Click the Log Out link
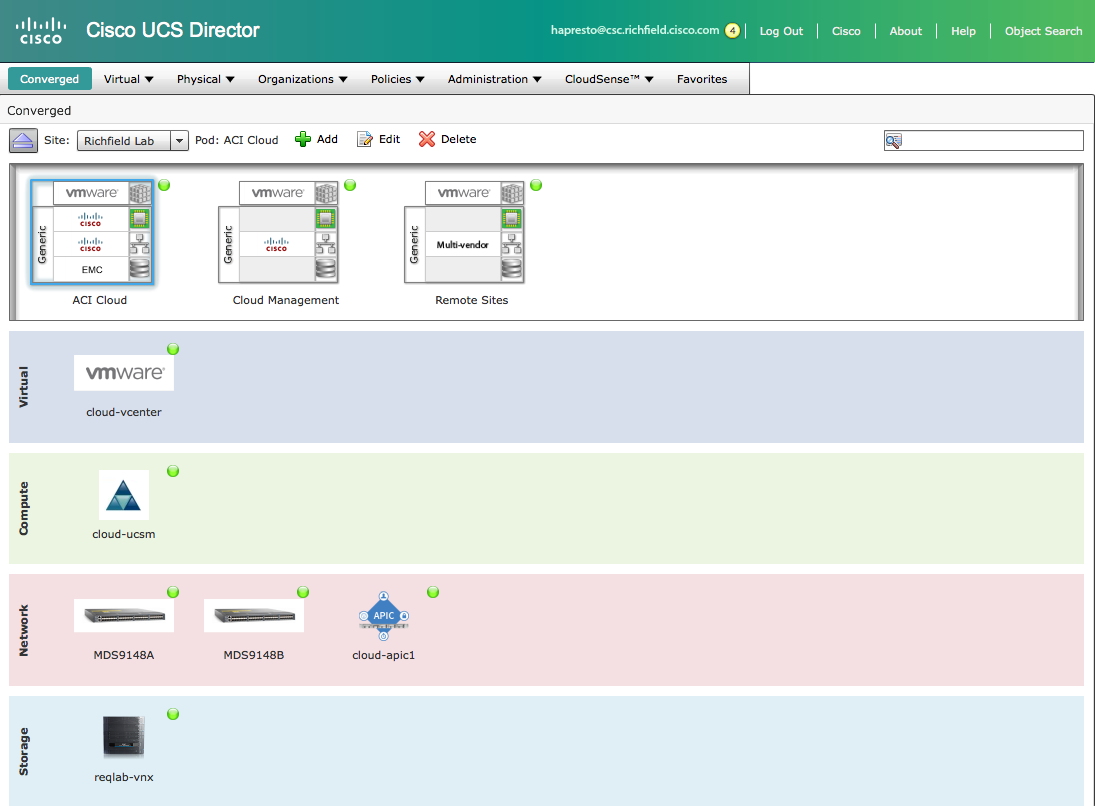 click(781, 31)
